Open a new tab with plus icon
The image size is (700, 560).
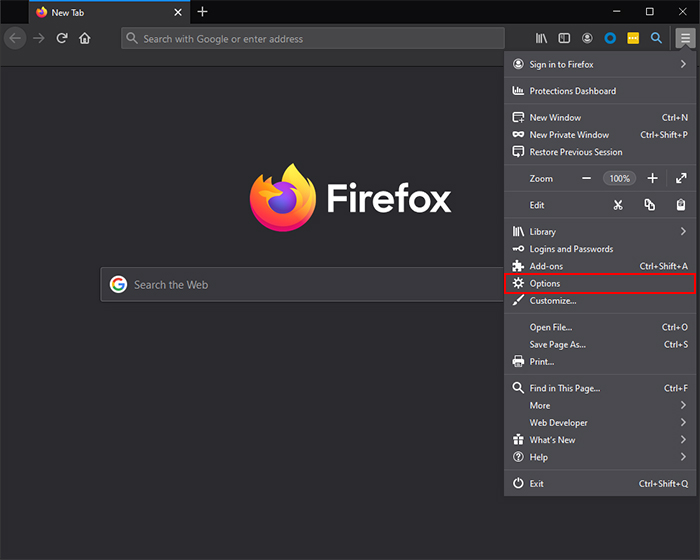tap(202, 12)
